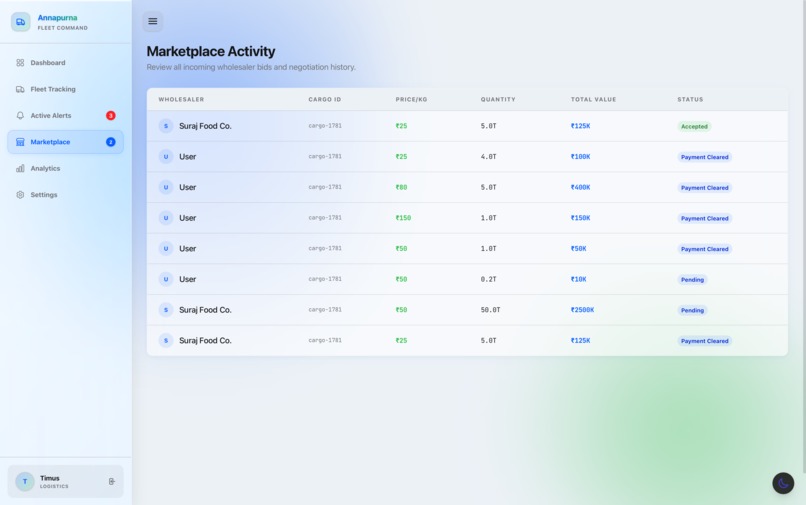Click the QUANTITY column header
The width and height of the screenshot is (806, 505).
pyautogui.click(x=498, y=99)
